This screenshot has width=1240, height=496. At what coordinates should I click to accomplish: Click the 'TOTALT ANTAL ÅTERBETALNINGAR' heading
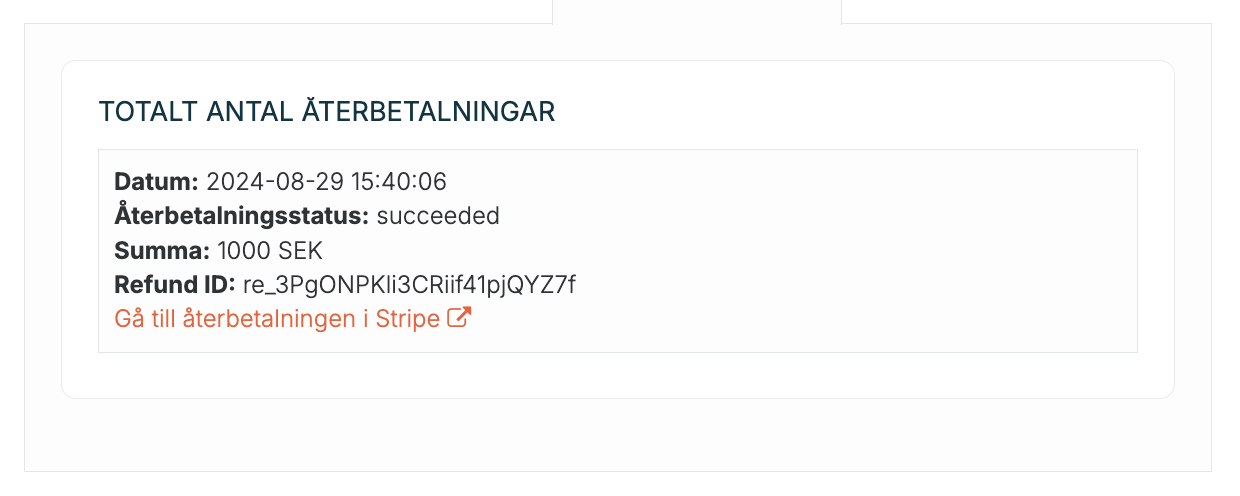point(327,111)
